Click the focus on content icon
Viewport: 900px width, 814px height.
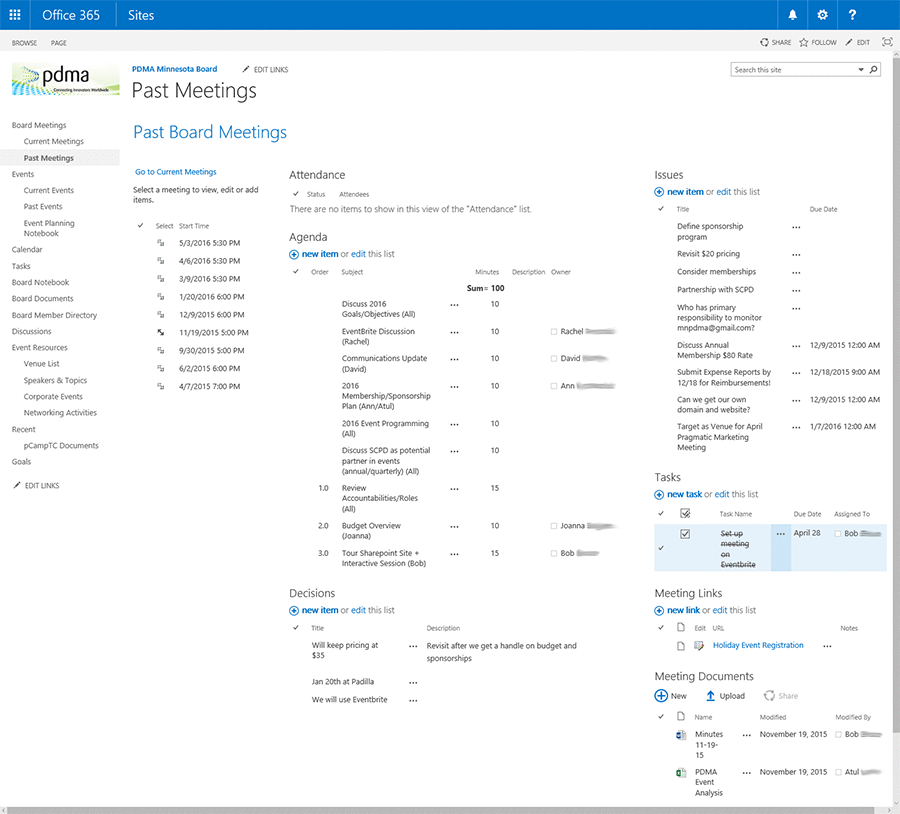pos(886,43)
